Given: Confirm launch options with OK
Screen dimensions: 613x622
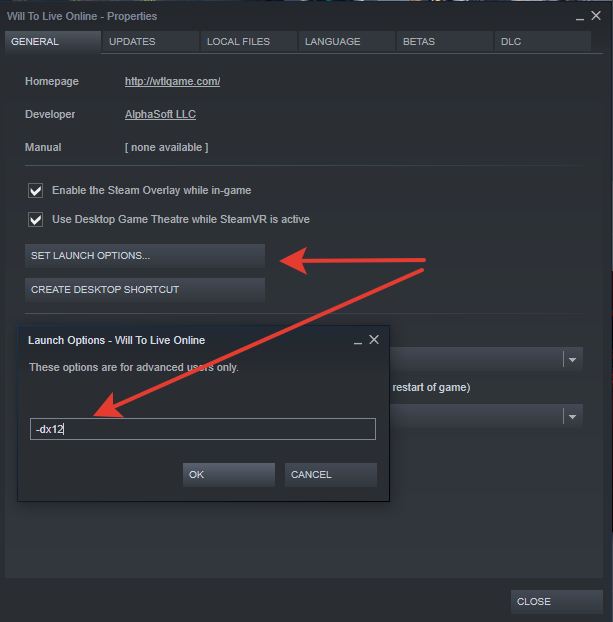Looking at the screenshot, I should [228, 474].
